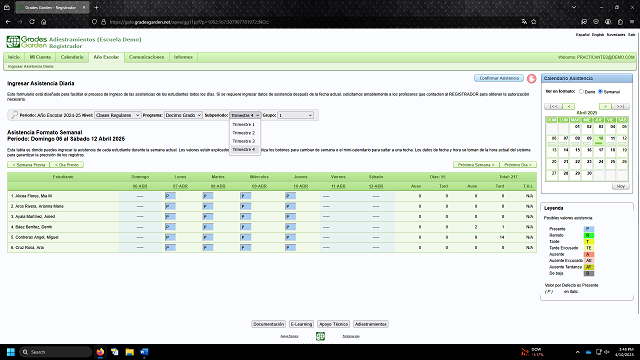Click the Ausente red legend swatch
The image size is (640, 360).
[589, 254]
